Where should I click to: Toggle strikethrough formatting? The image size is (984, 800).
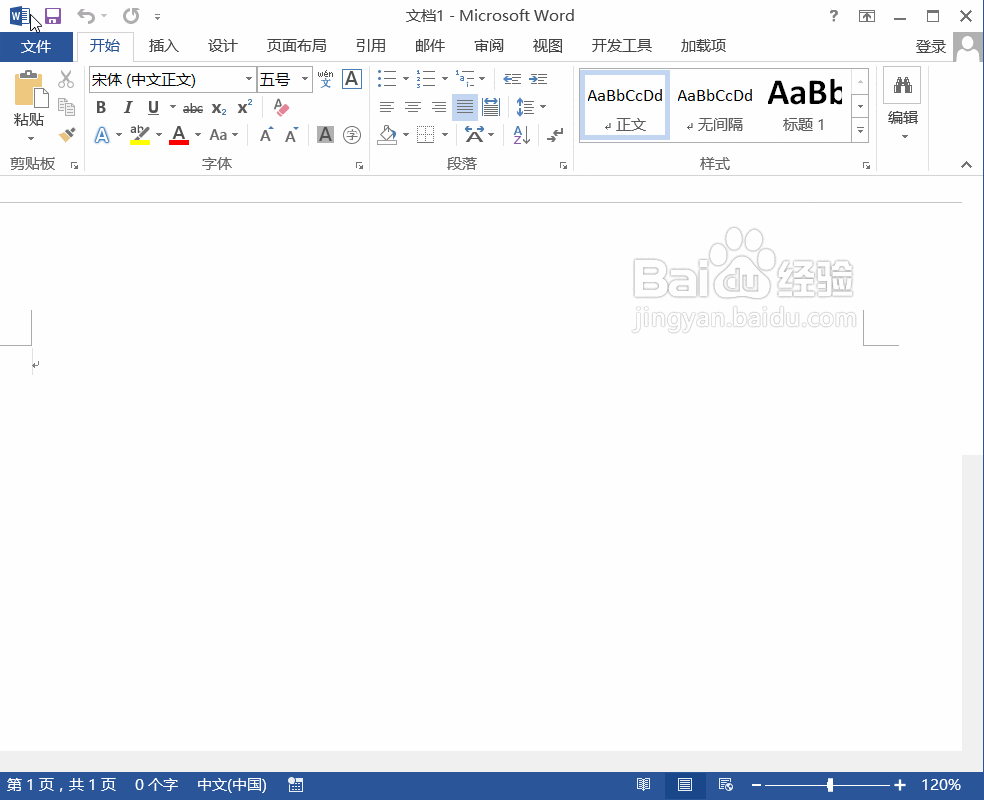[x=193, y=108]
